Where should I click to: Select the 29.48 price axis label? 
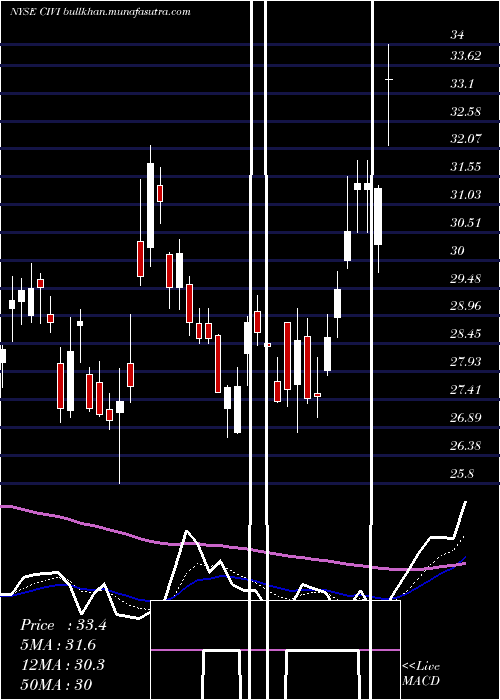pos(466,279)
